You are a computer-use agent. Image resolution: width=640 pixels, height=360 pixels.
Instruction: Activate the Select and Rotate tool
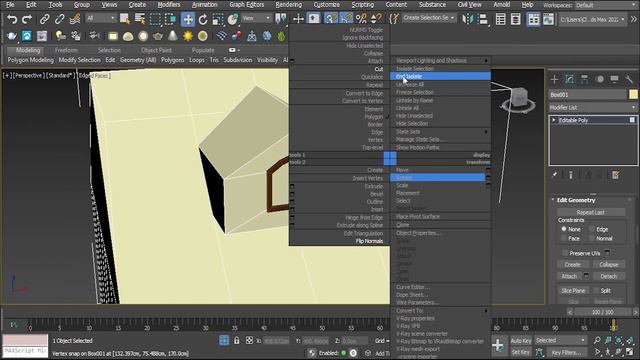coord(203,19)
